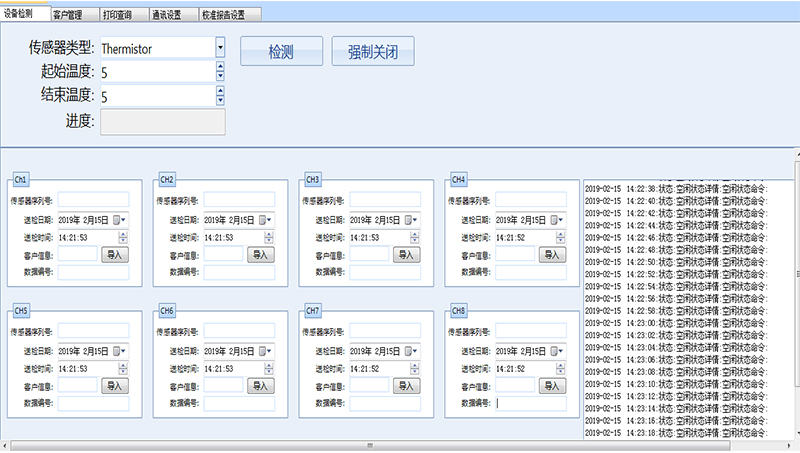The width and height of the screenshot is (800, 453).
Task: Open CH8 送检日期 calendar dropdown
Action: click(x=558, y=351)
